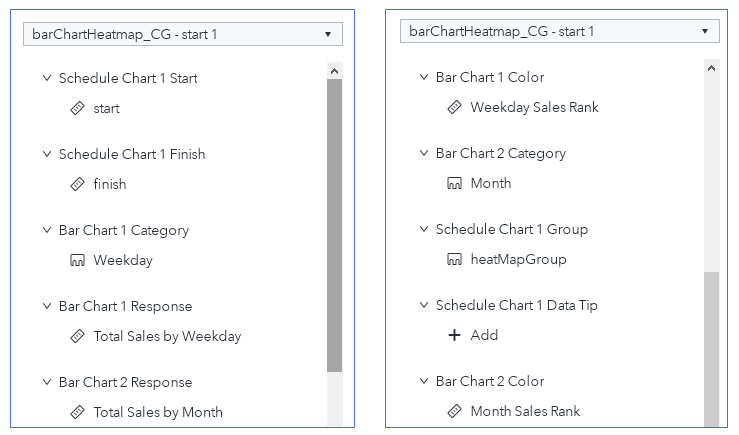The height and width of the screenshot is (435, 739).
Task: Add a data item to Data Tip
Action: (x=484, y=335)
